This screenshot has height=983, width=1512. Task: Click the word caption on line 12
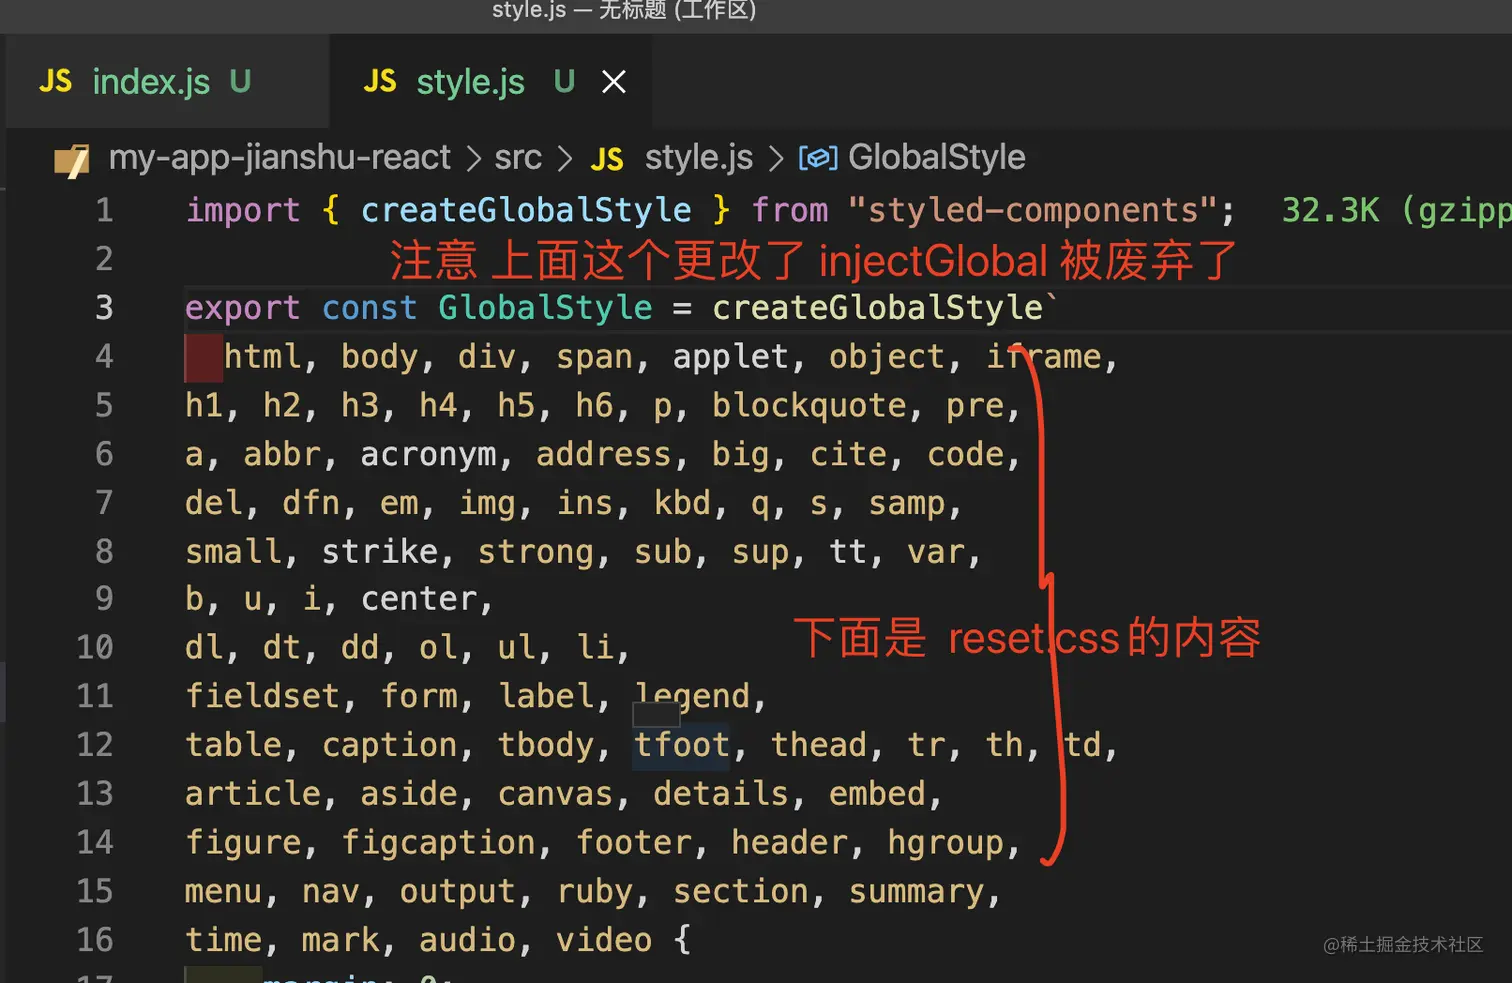tap(389, 745)
